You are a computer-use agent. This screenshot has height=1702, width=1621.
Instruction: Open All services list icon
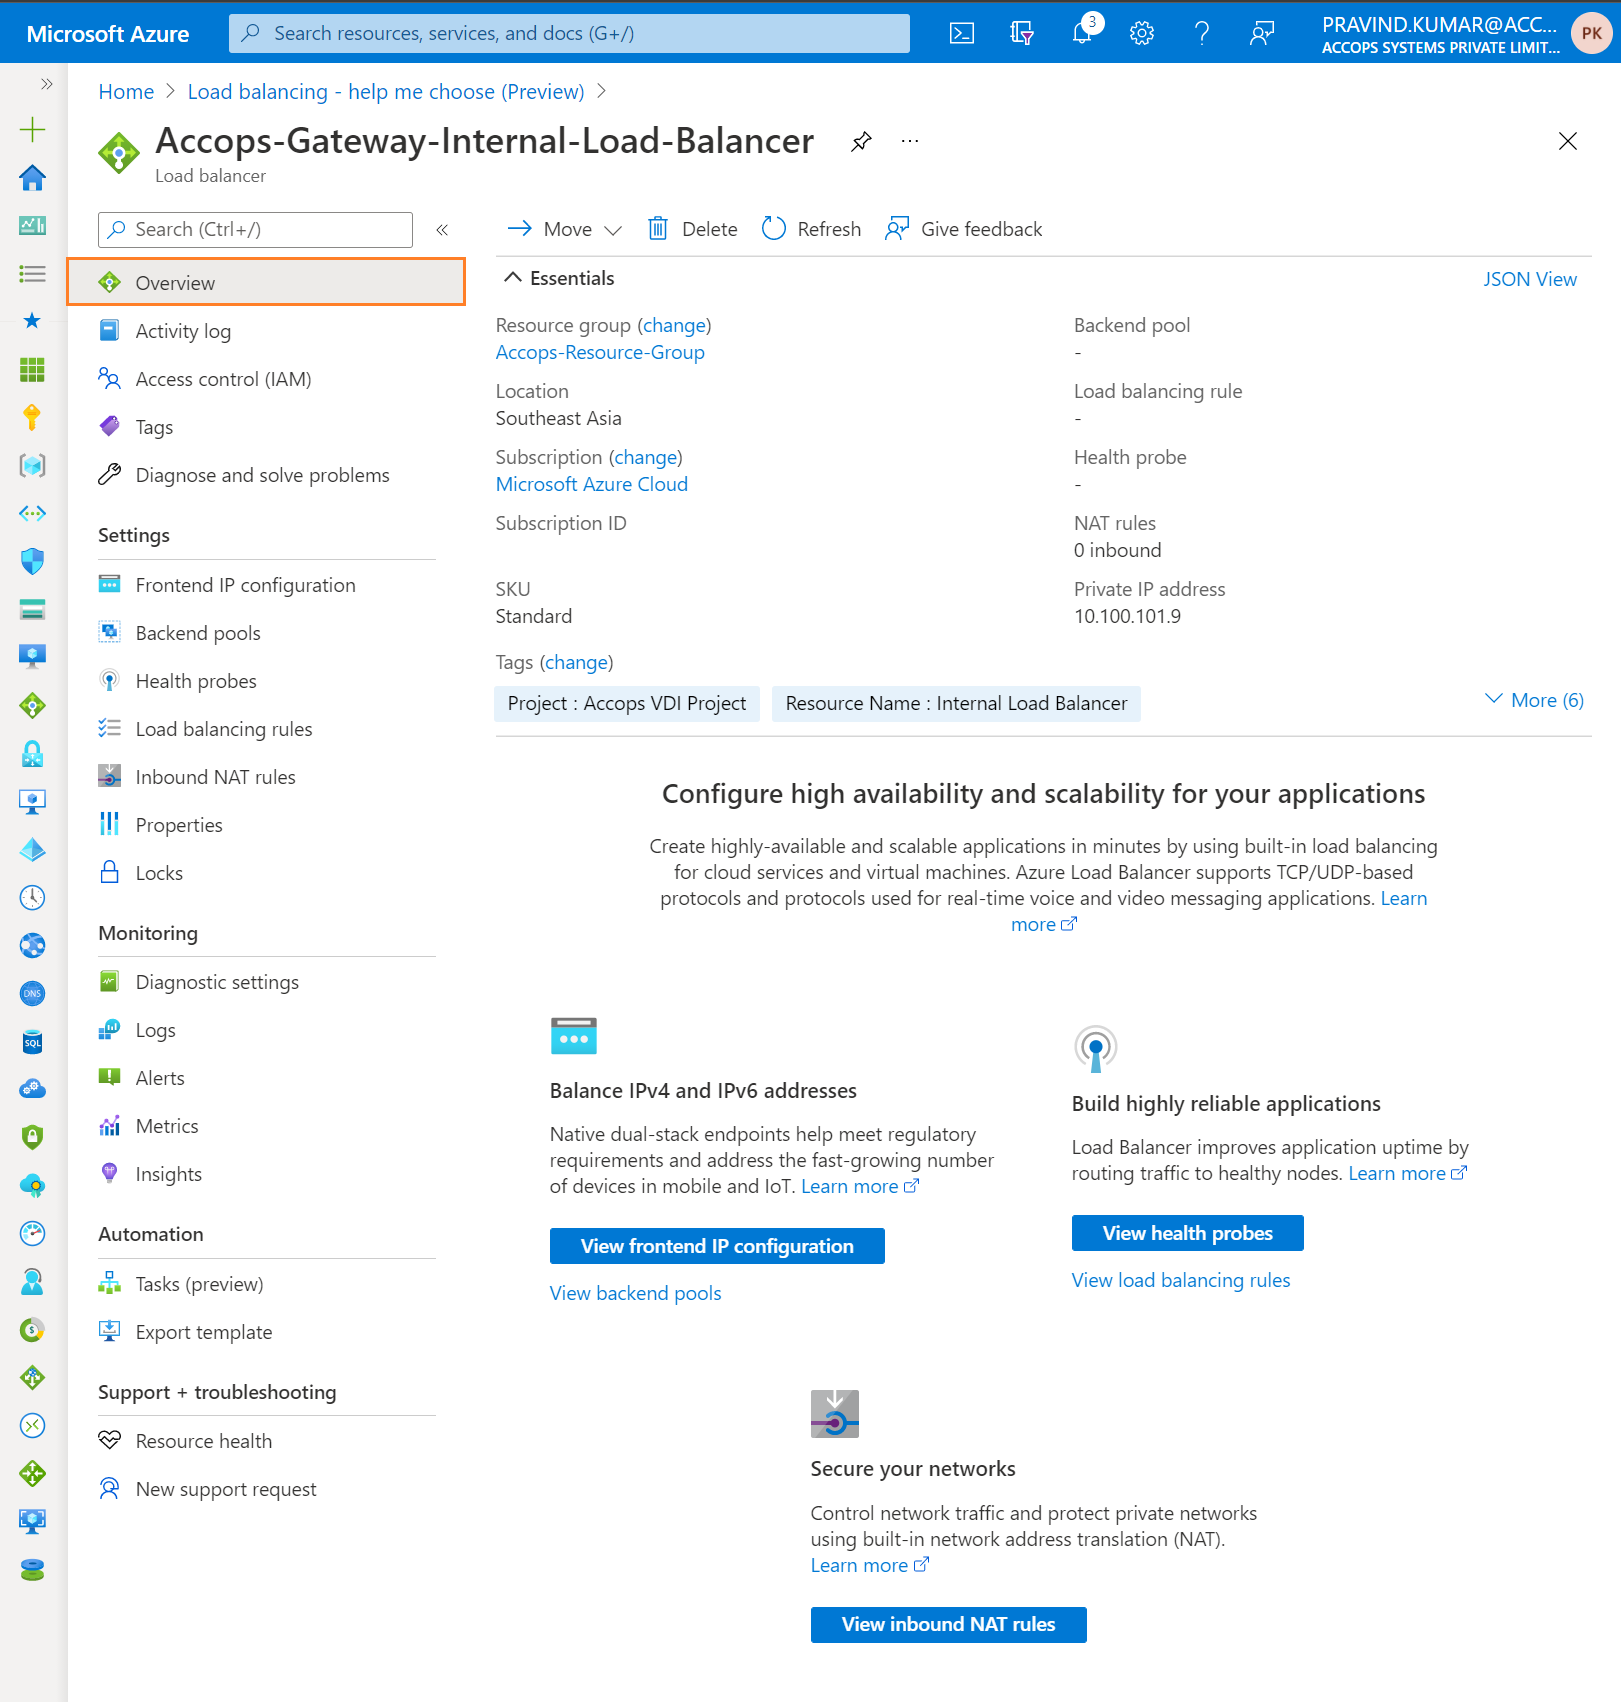33,273
